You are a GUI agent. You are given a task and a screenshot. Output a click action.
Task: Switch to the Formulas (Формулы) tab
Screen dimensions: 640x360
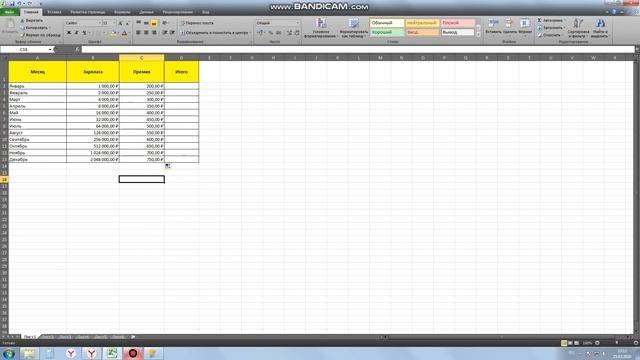point(122,12)
